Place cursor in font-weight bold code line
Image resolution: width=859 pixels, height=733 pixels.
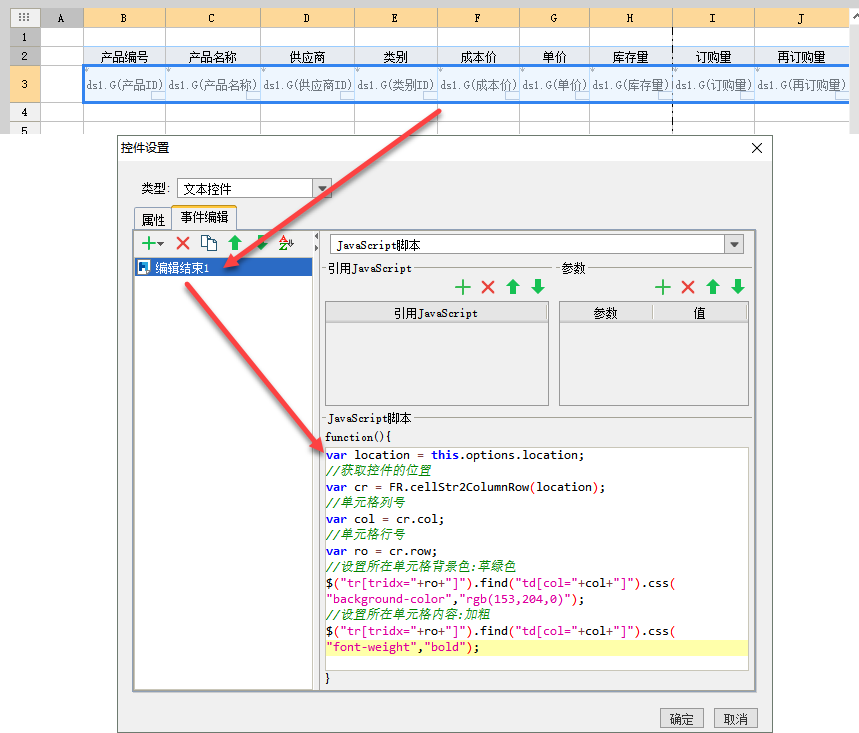pos(537,647)
